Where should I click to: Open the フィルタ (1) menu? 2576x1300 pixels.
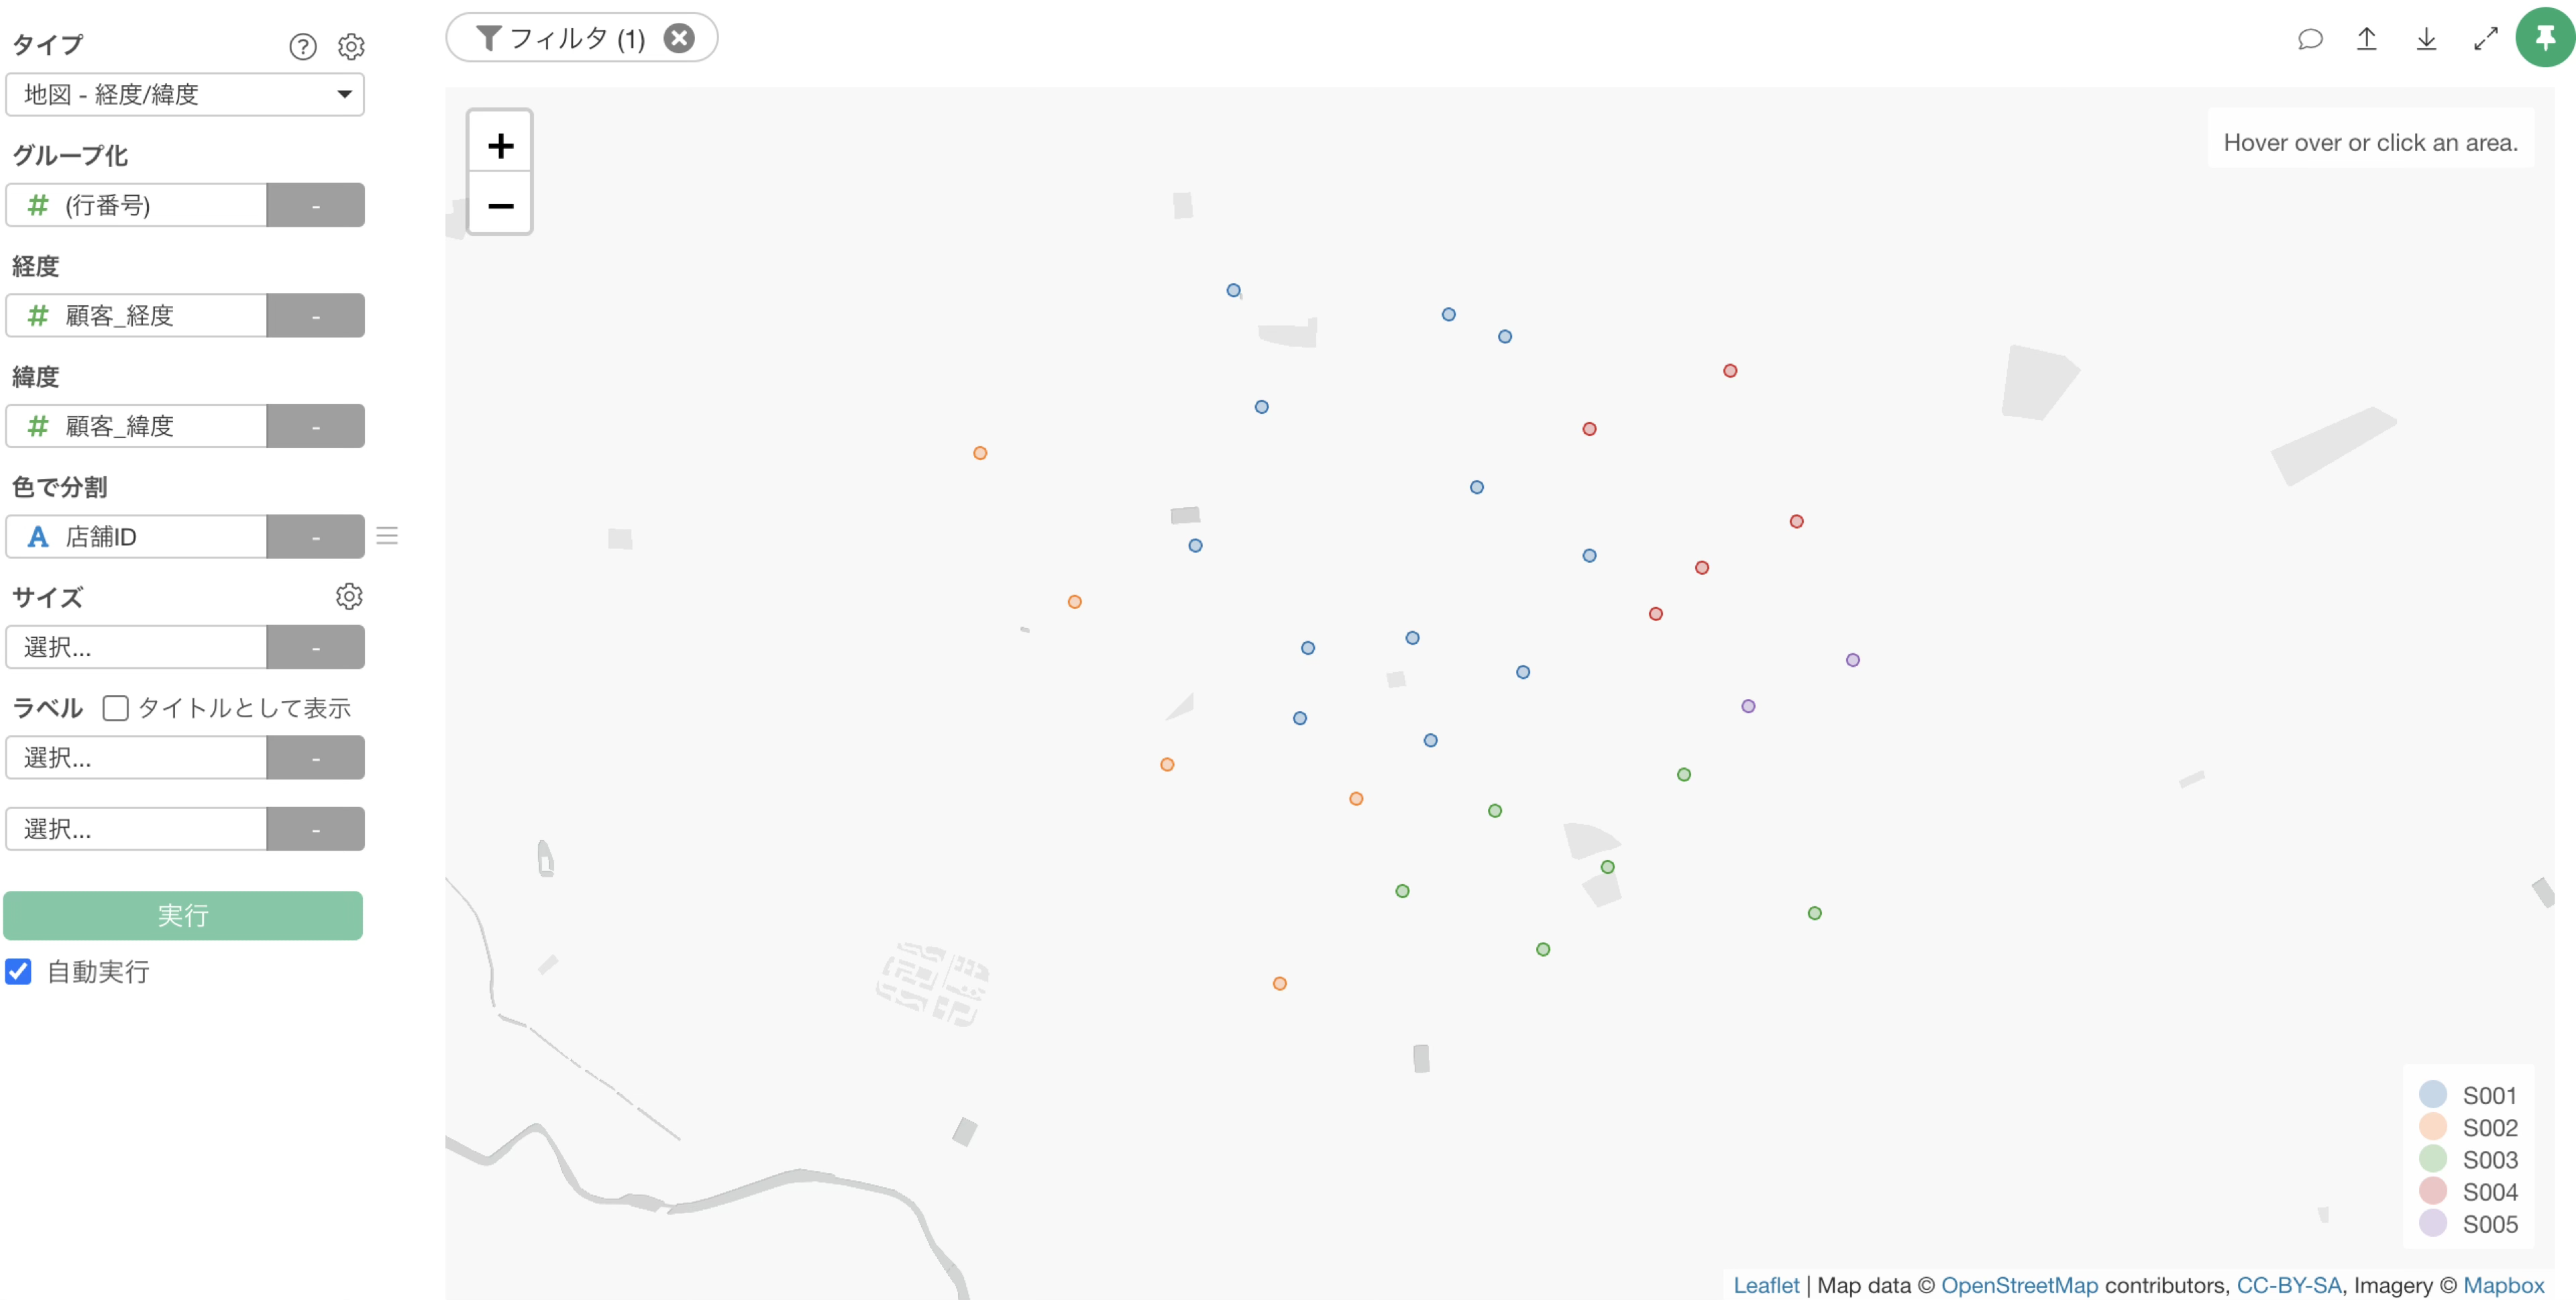[562, 38]
